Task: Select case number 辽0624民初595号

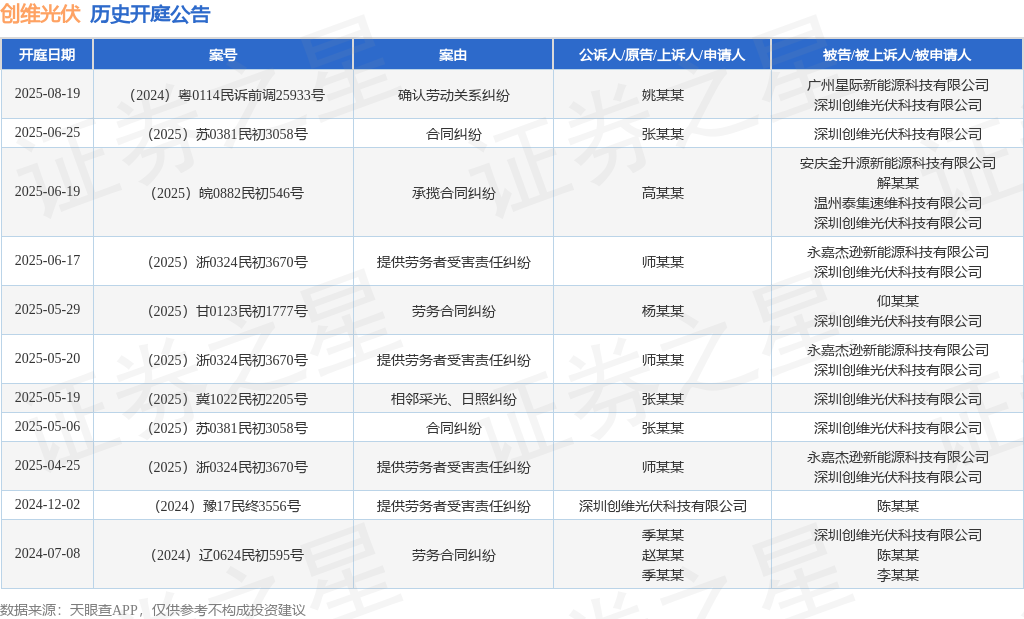Action: coord(251,556)
